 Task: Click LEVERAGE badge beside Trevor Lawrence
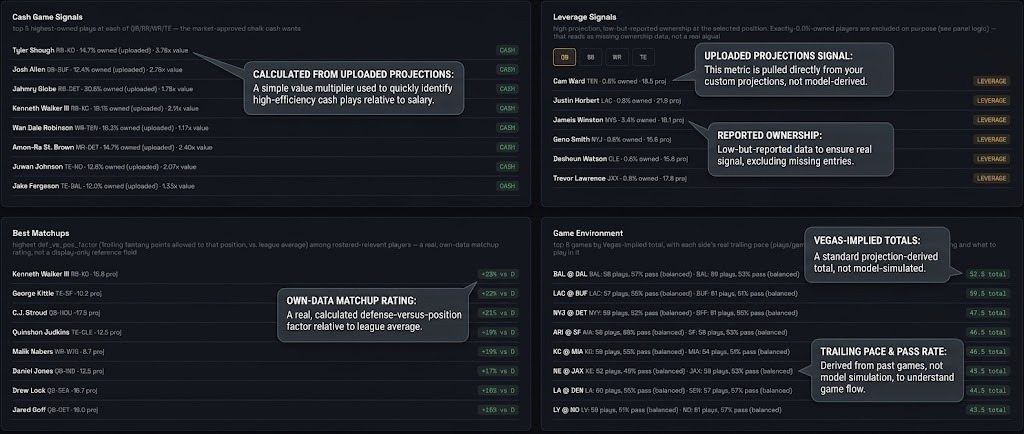991,178
